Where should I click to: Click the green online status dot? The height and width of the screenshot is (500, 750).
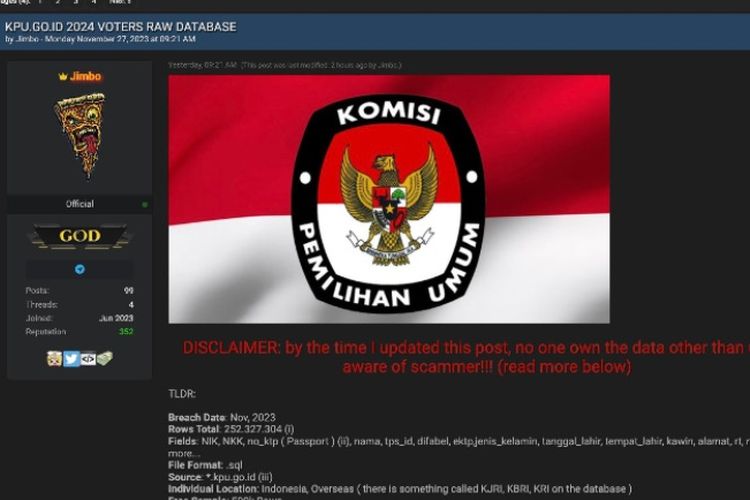[145, 205]
